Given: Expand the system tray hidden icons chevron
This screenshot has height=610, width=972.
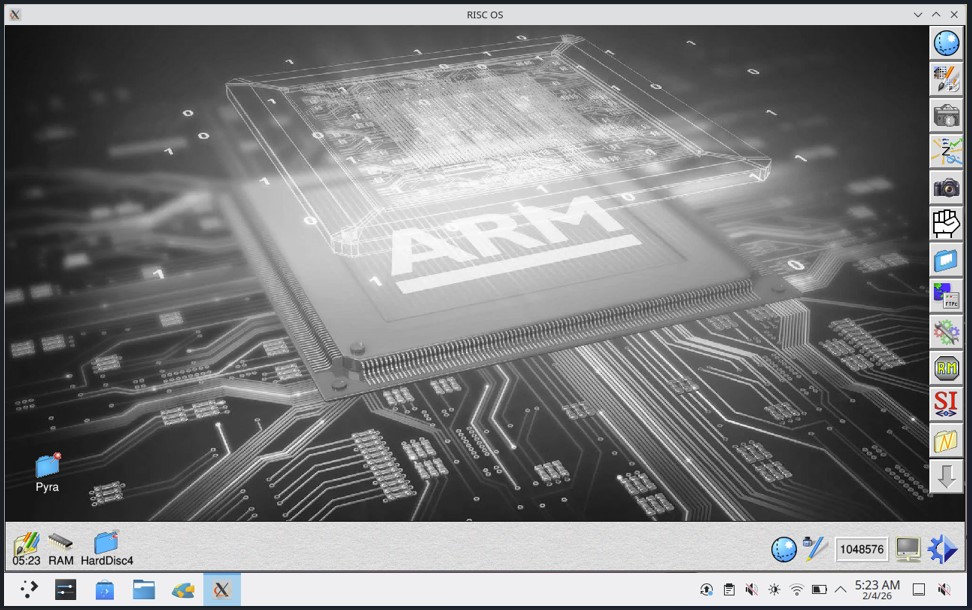Looking at the screenshot, I should 839,590.
